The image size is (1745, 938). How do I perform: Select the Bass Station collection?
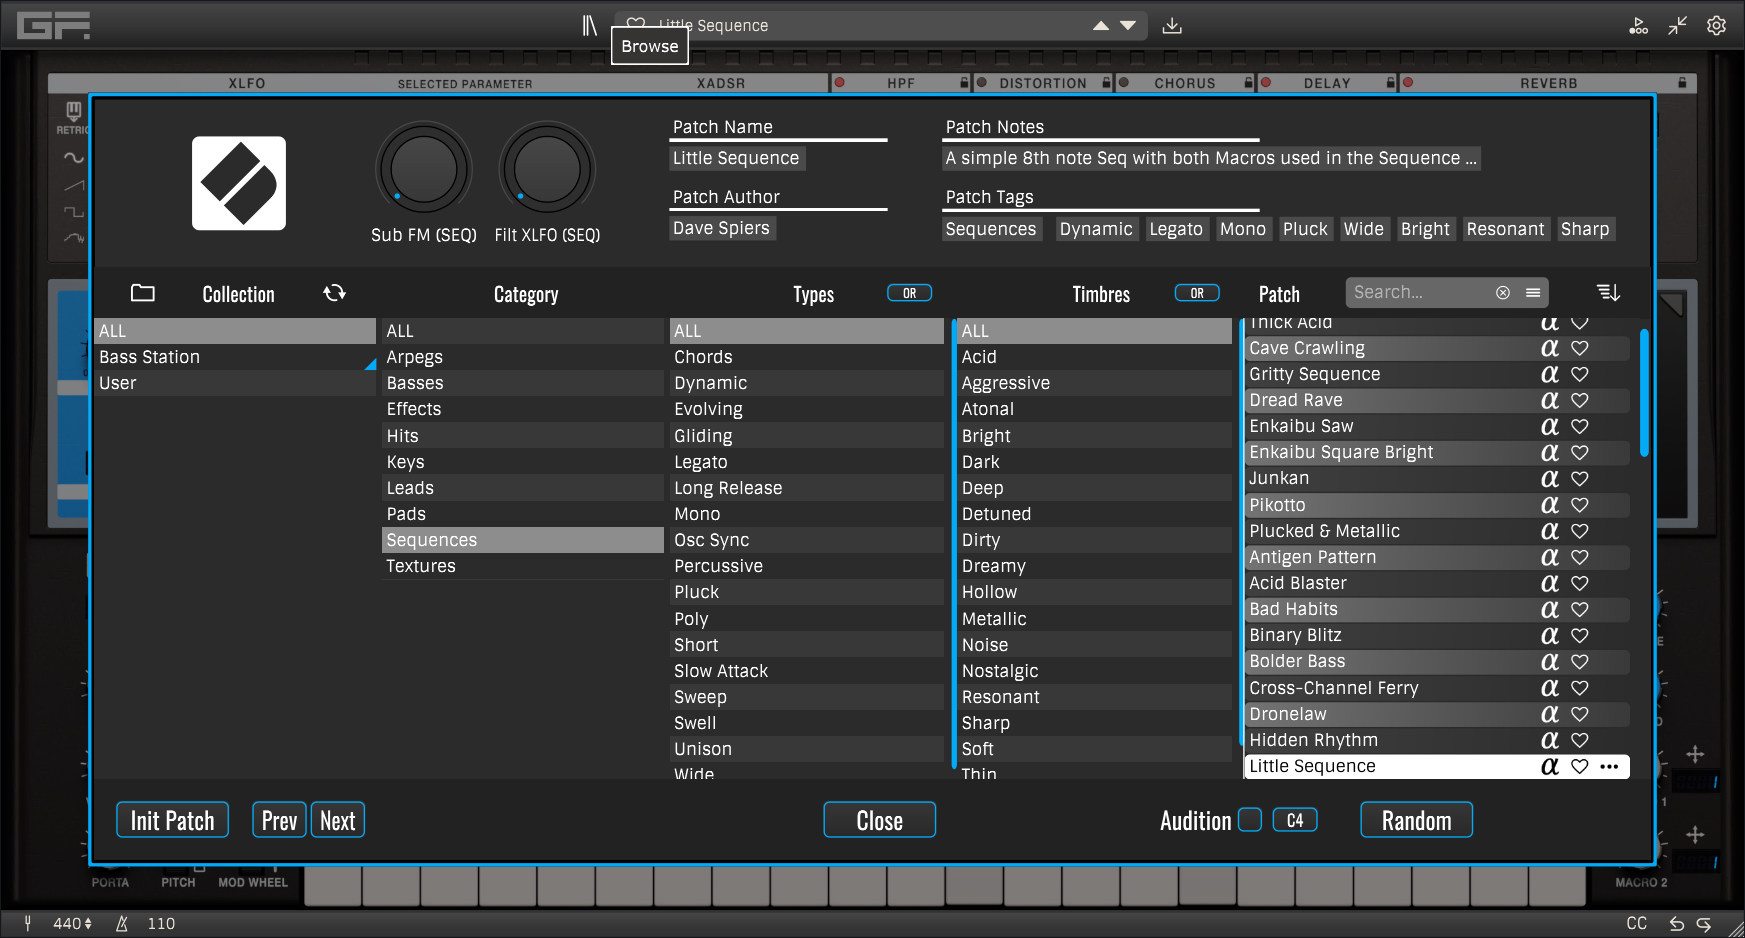(x=150, y=357)
